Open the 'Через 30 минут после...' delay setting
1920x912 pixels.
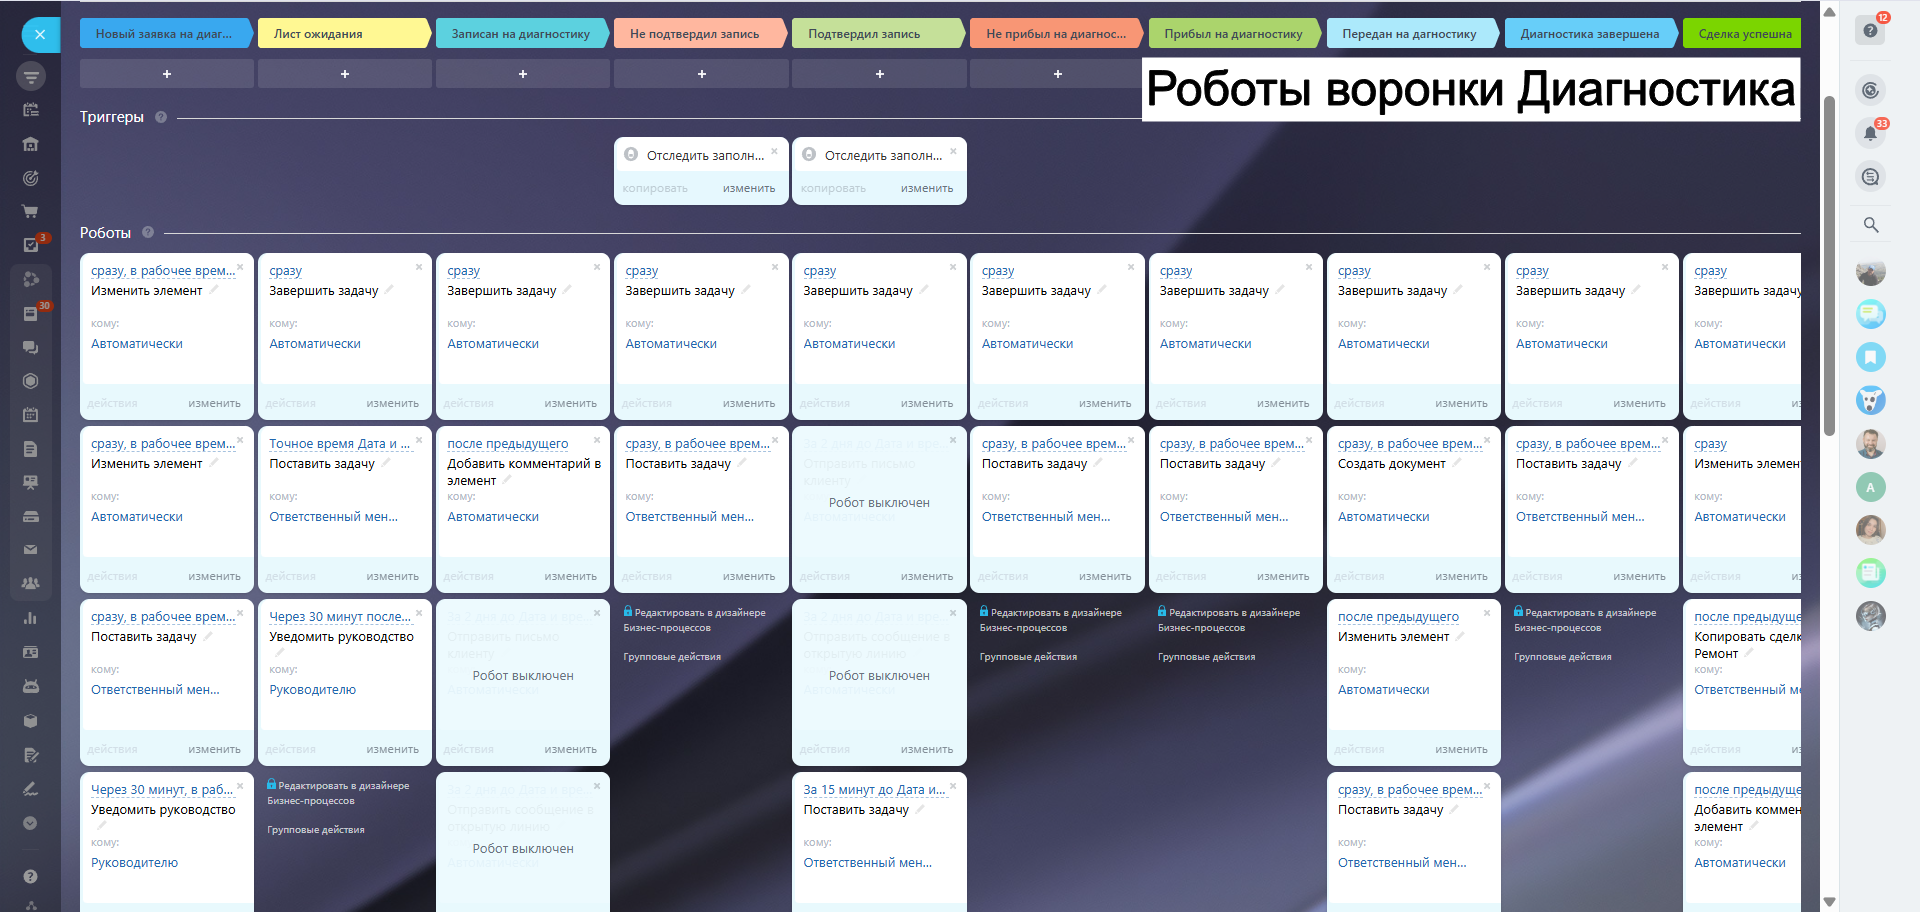point(340,617)
